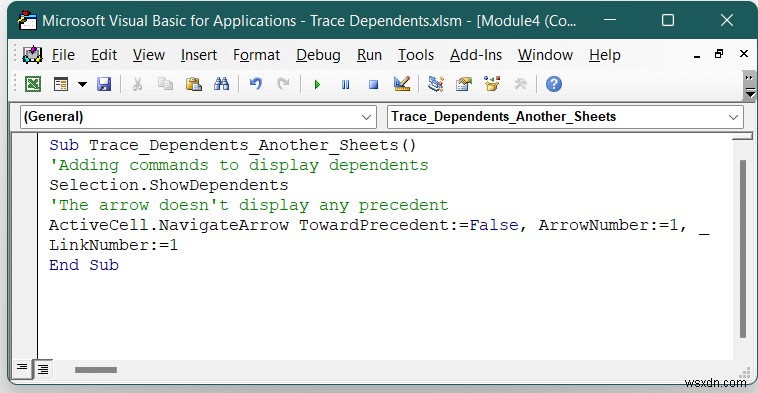The height and width of the screenshot is (393, 758).
Task: Switch to Full Module View button
Action: 43,369
